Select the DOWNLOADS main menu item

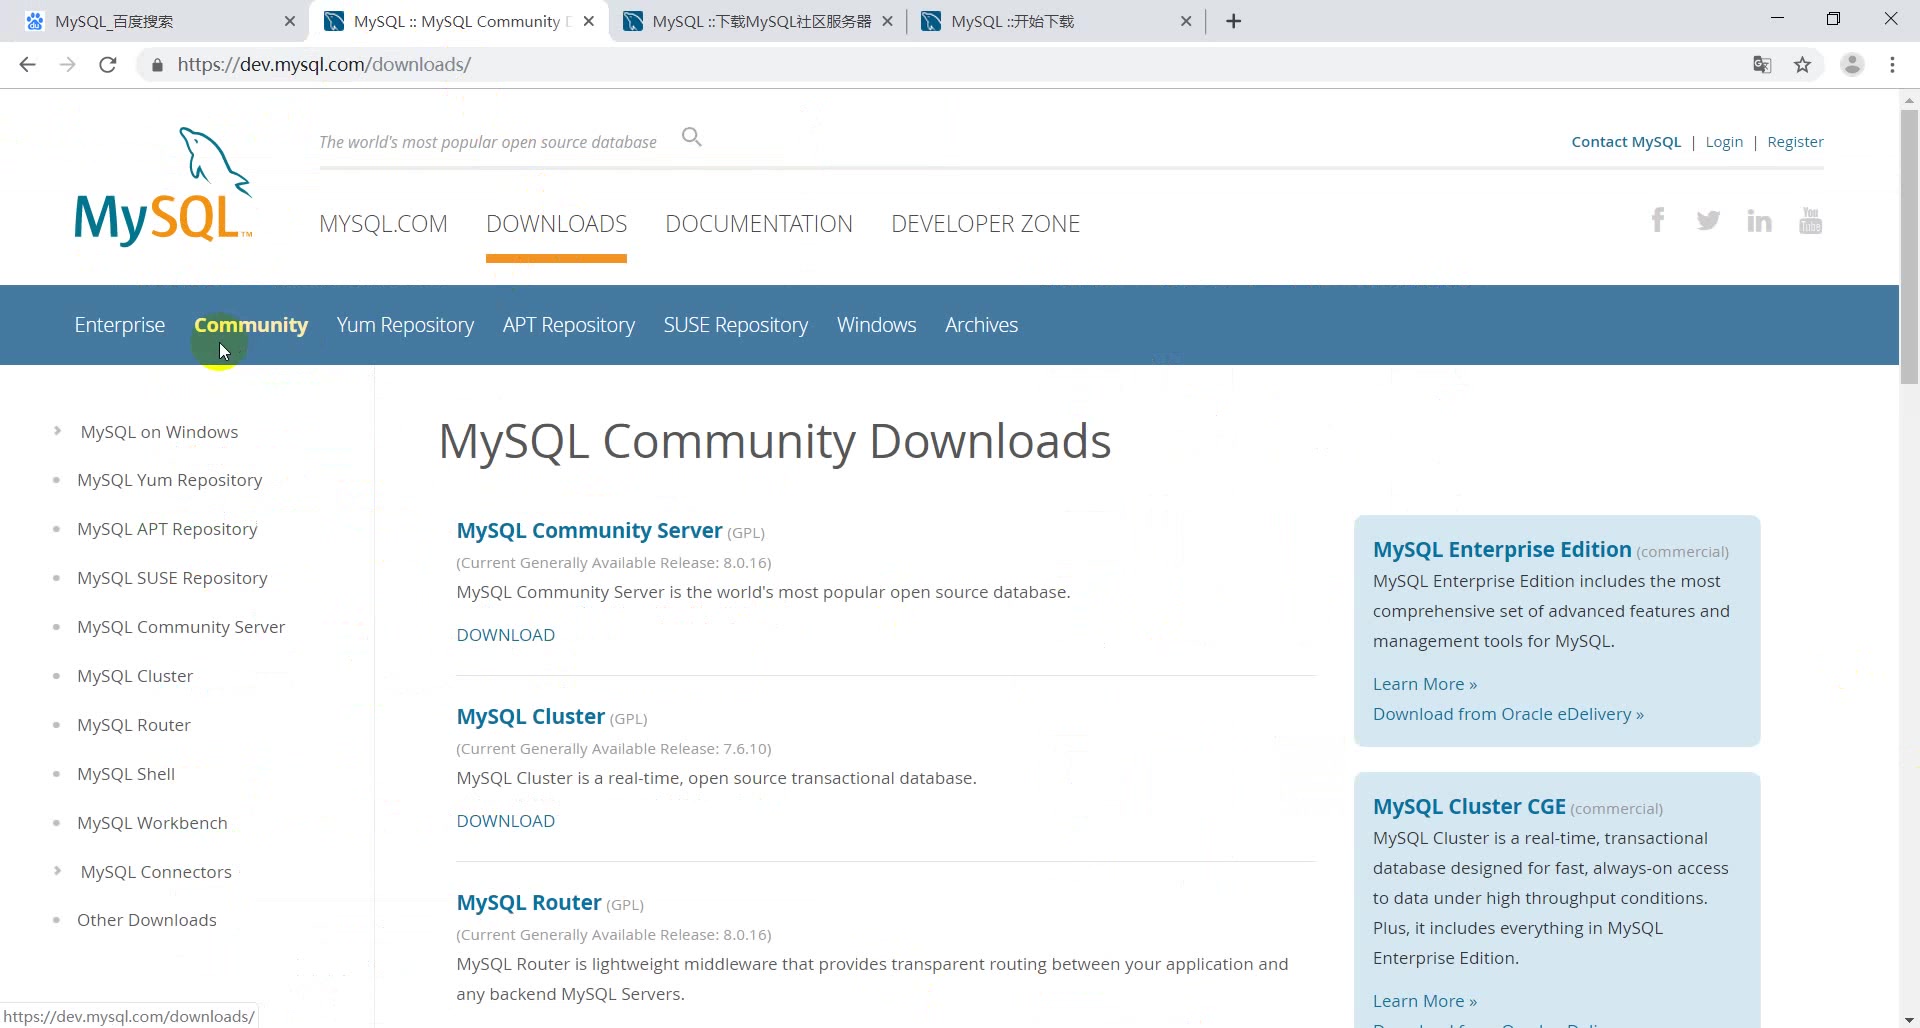point(556,224)
